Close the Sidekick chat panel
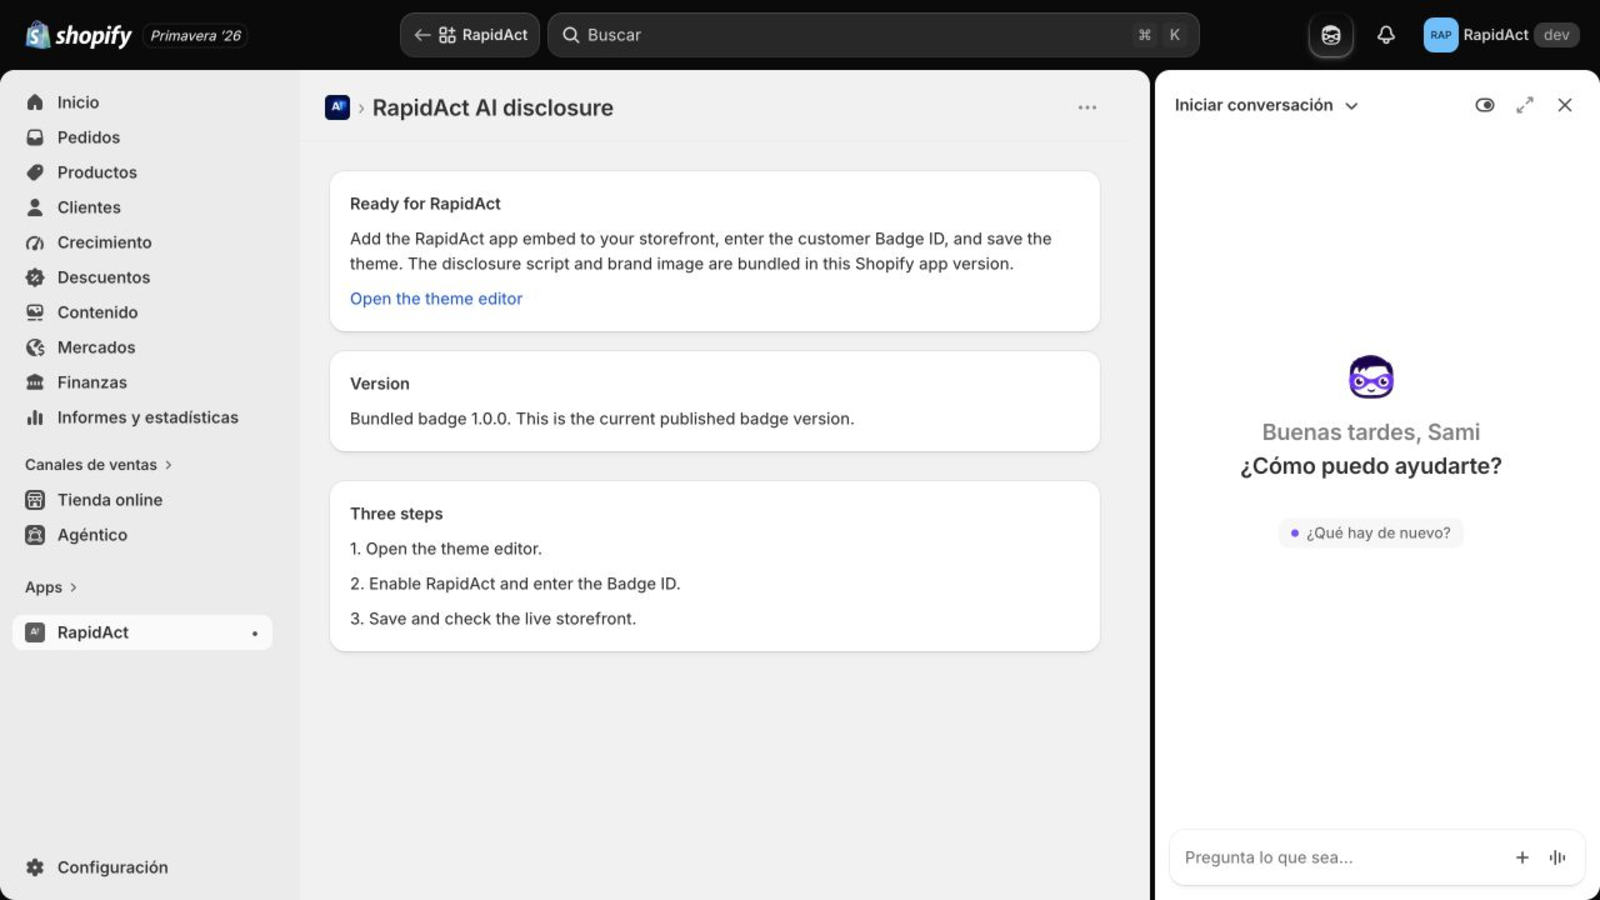 (1565, 105)
